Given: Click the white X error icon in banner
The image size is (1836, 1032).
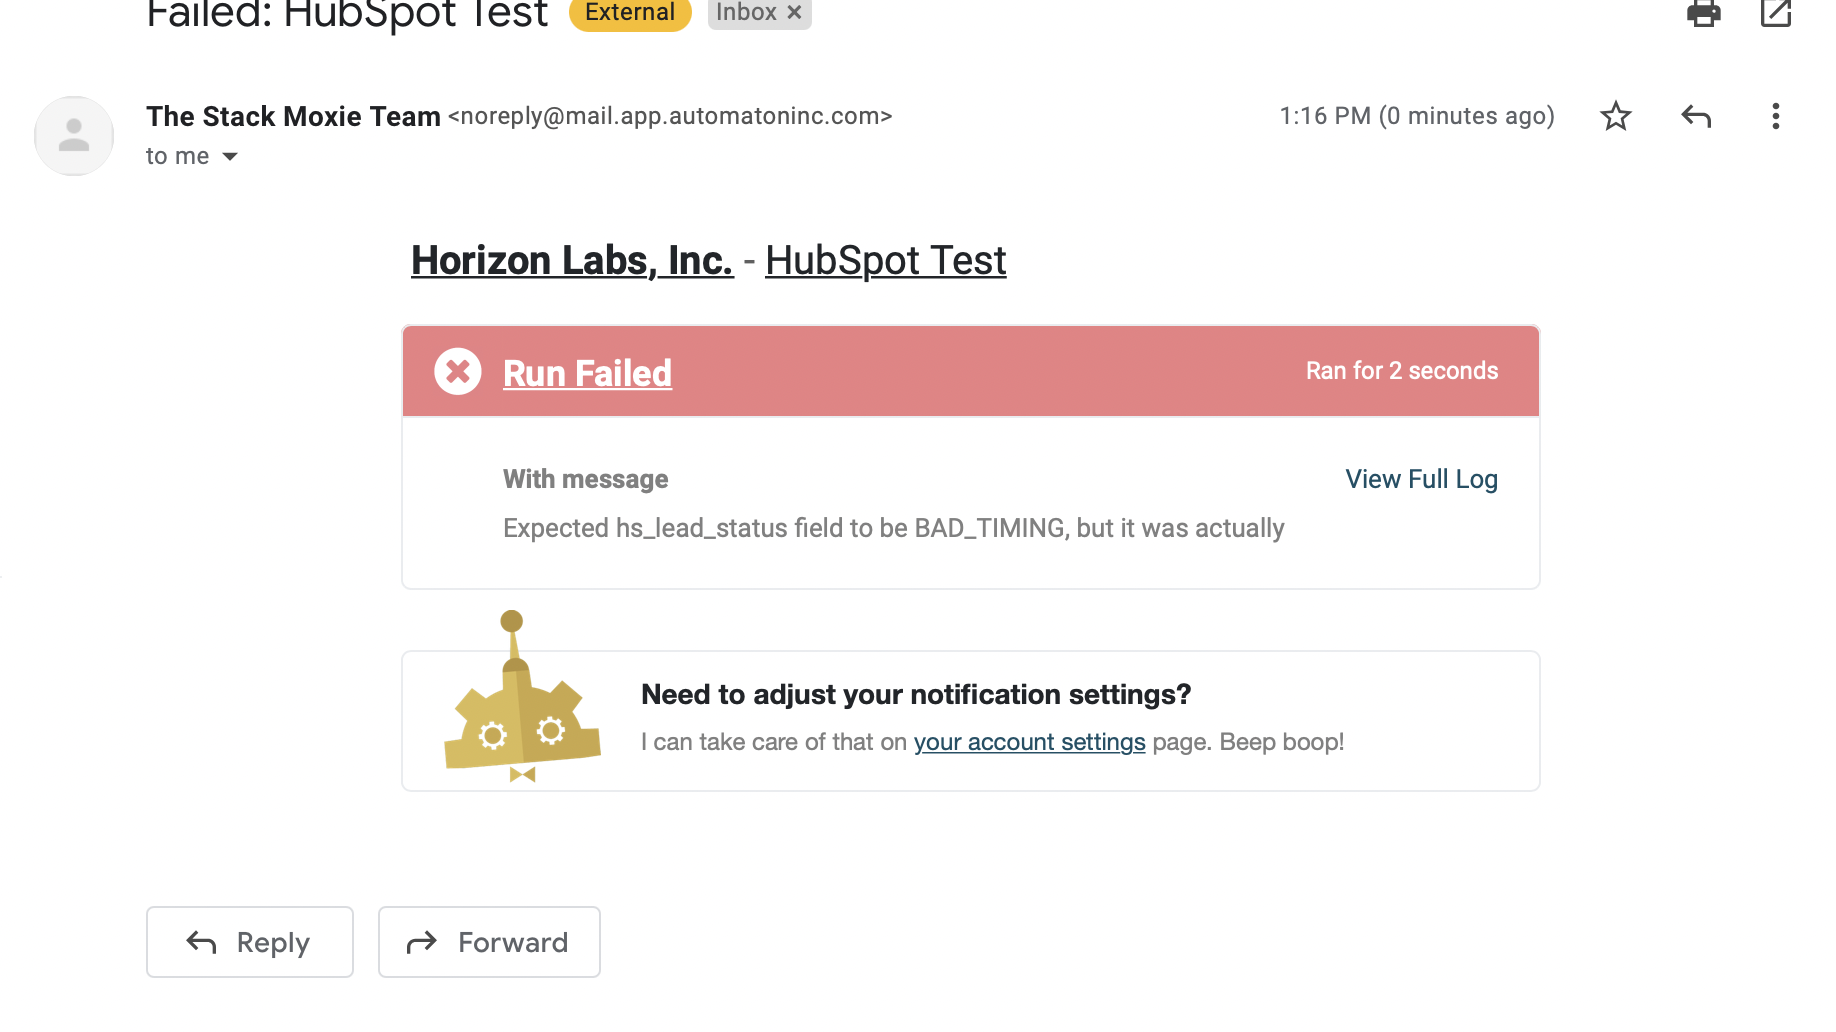Looking at the screenshot, I should 457,371.
